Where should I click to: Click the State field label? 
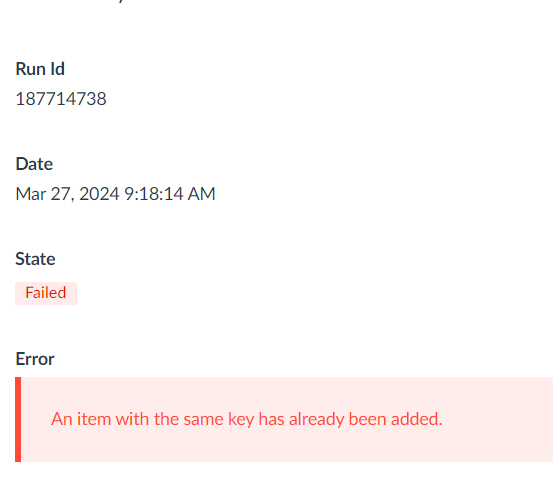click(x=35, y=259)
